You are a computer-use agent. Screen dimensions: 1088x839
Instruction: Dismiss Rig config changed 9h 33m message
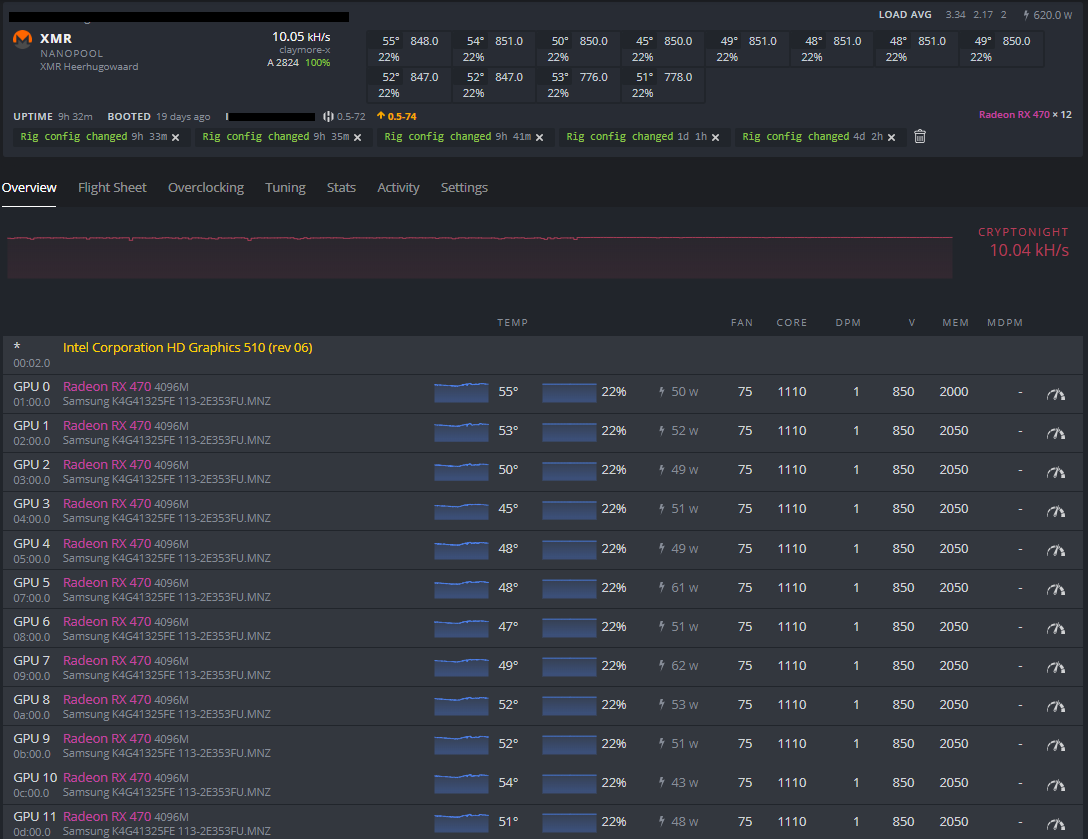[176, 137]
